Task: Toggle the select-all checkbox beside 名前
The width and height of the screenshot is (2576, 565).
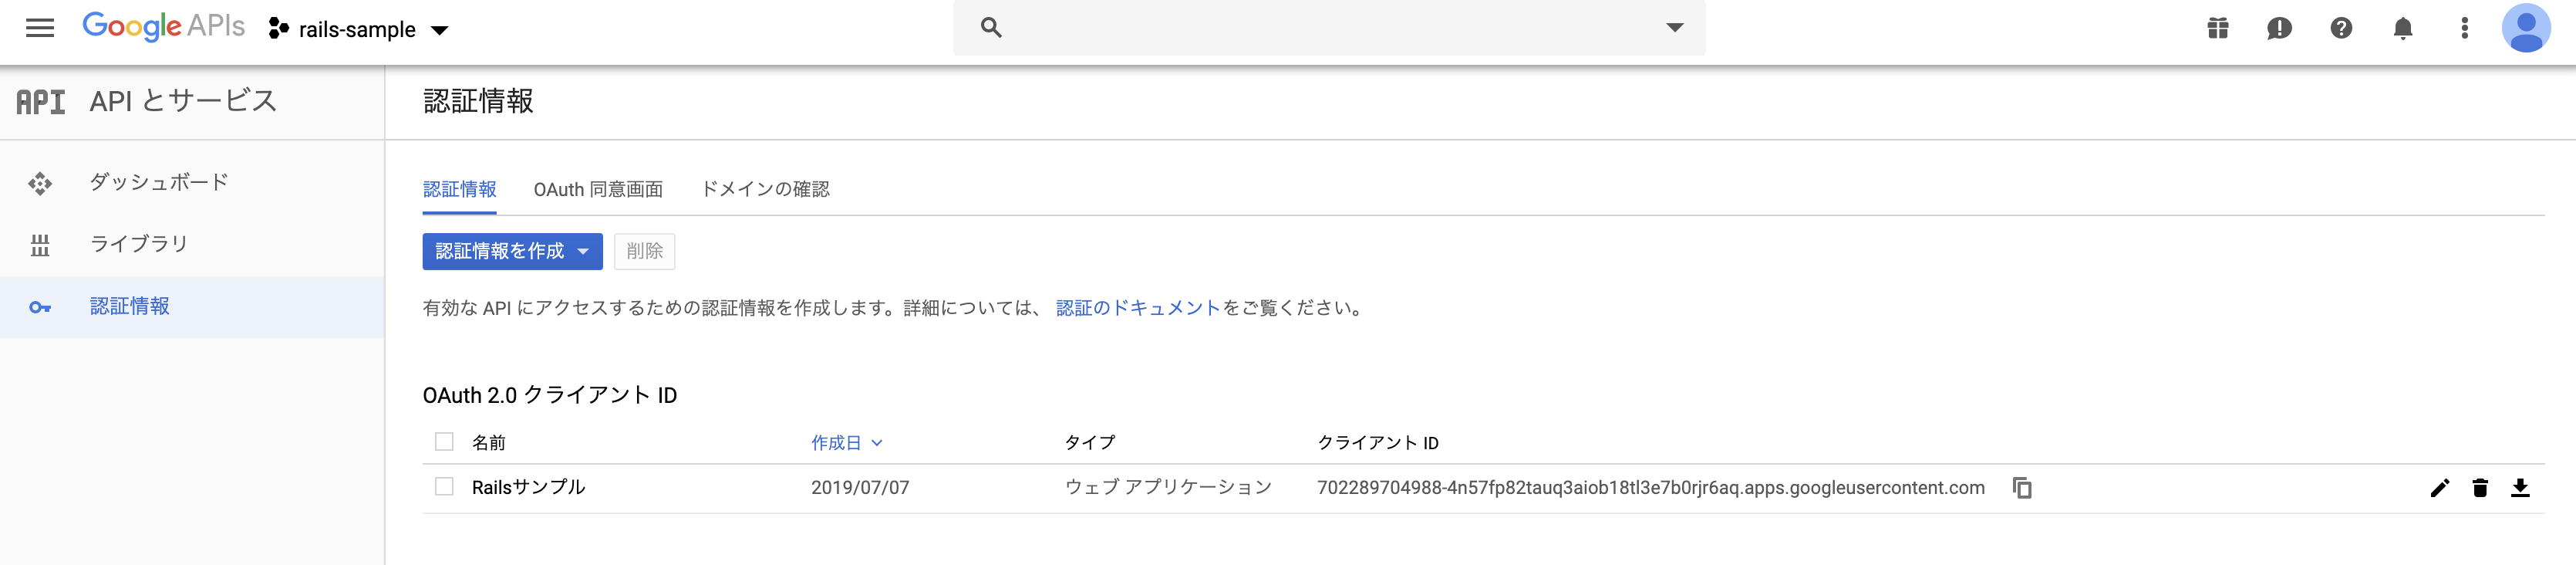Action: pyautogui.click(x=445, y=442)
